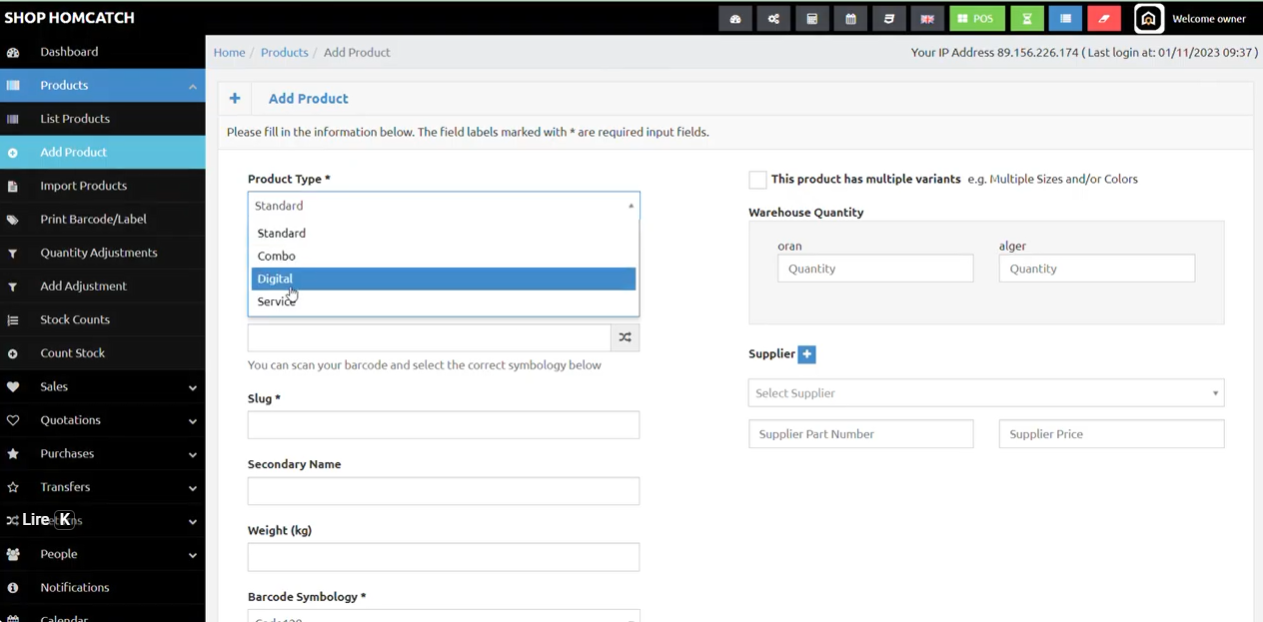
Task: Click the product code input field
Action: [429, 337]
